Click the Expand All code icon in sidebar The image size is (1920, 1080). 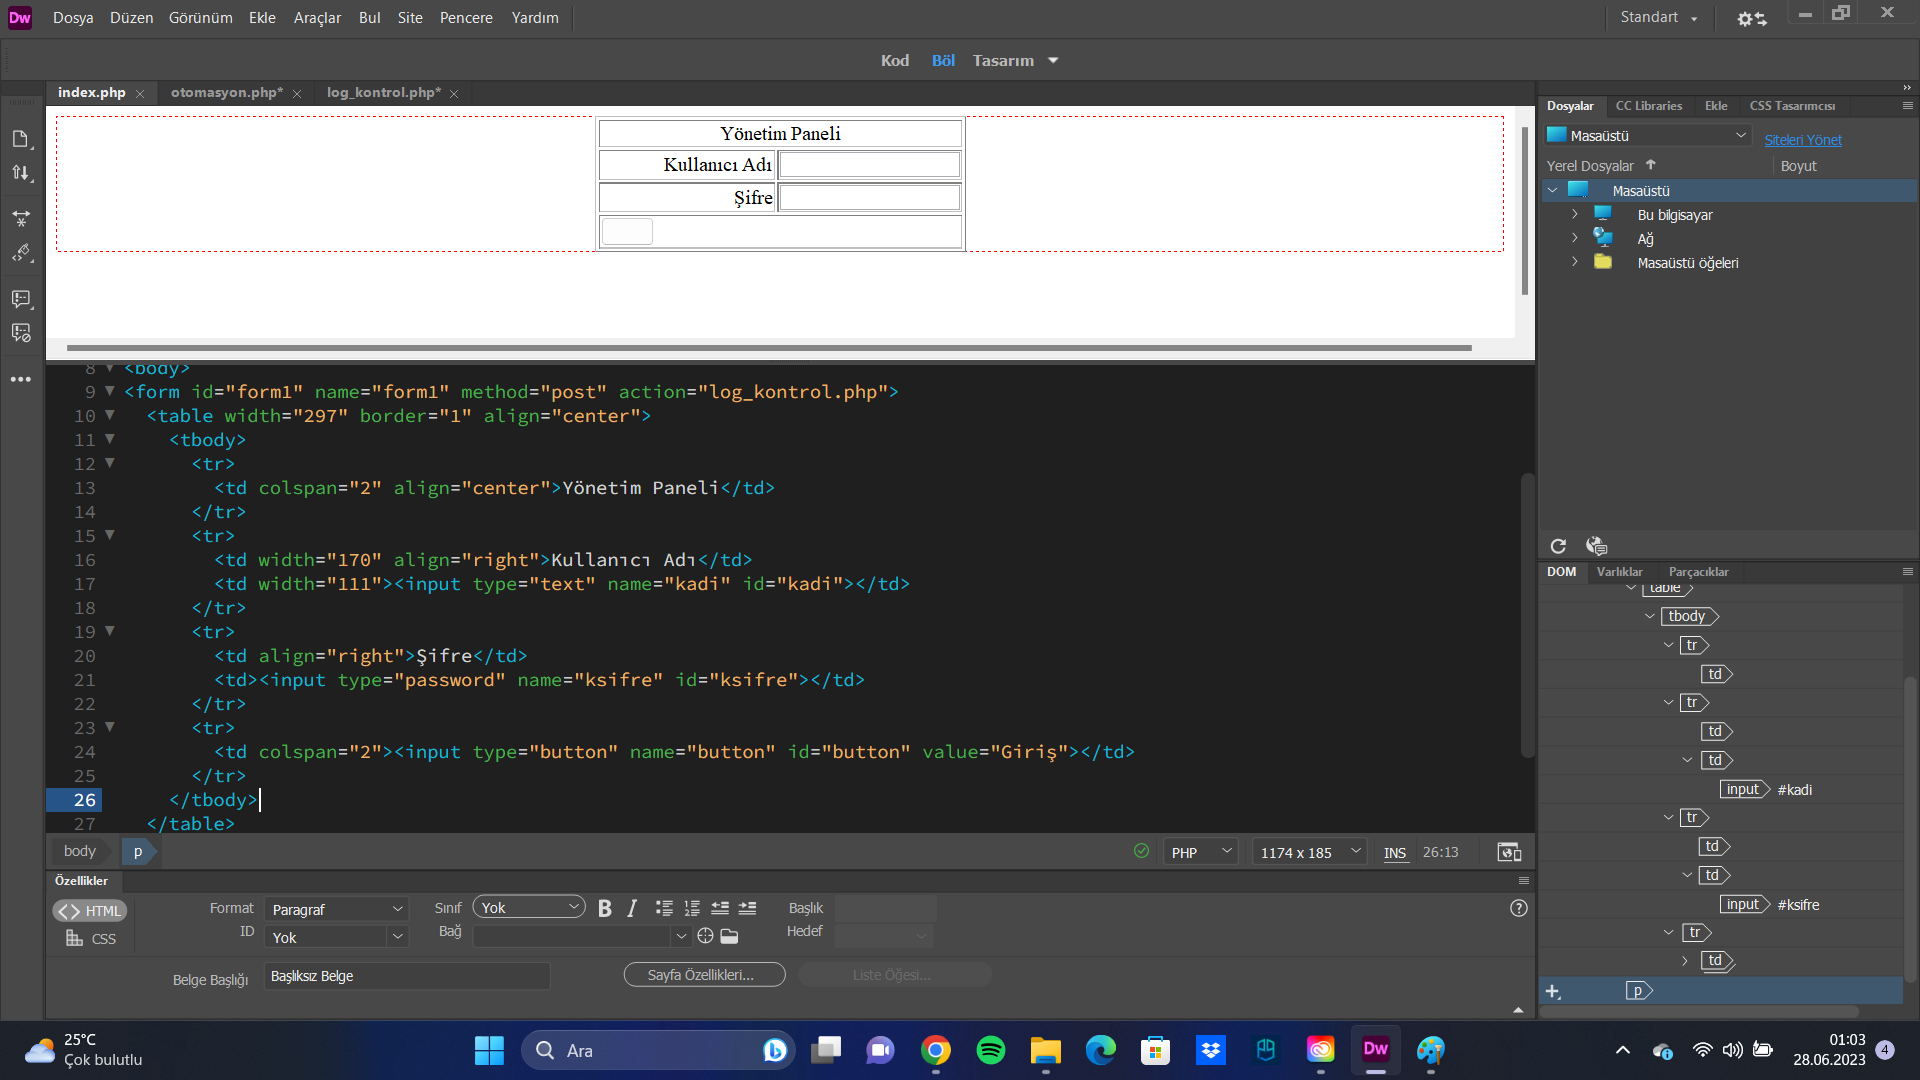21,217
